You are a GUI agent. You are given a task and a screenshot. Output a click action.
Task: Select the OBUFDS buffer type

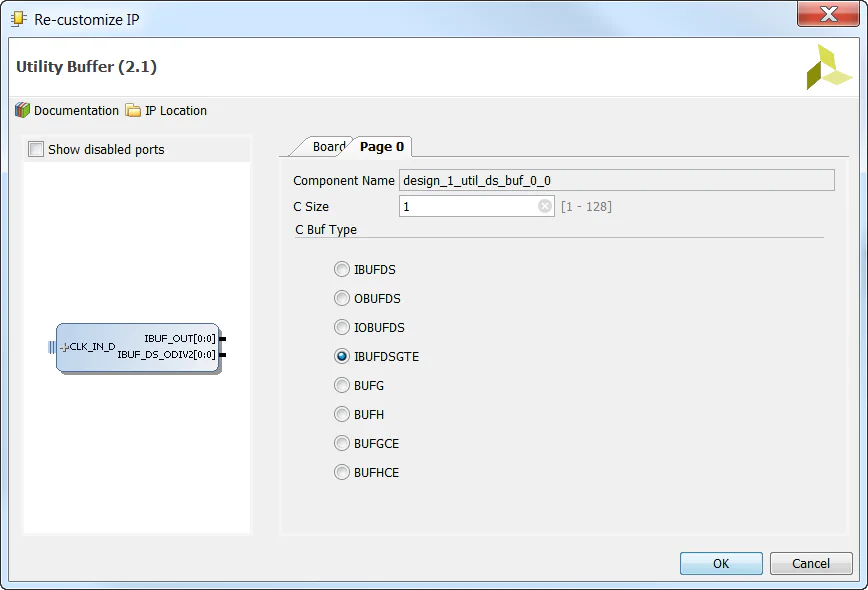click(x=341, y=298)
